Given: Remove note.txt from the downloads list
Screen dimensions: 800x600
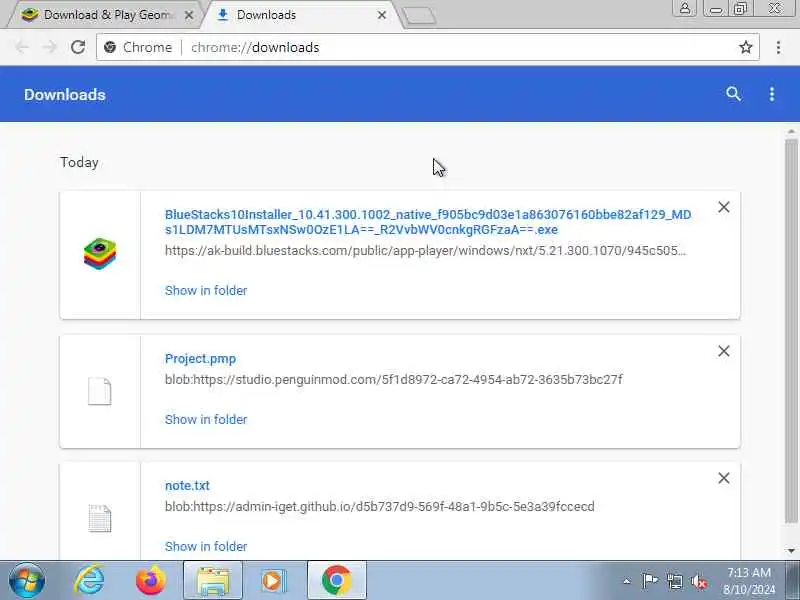Looking at the screenshot, I should click(x=723, y=478).
